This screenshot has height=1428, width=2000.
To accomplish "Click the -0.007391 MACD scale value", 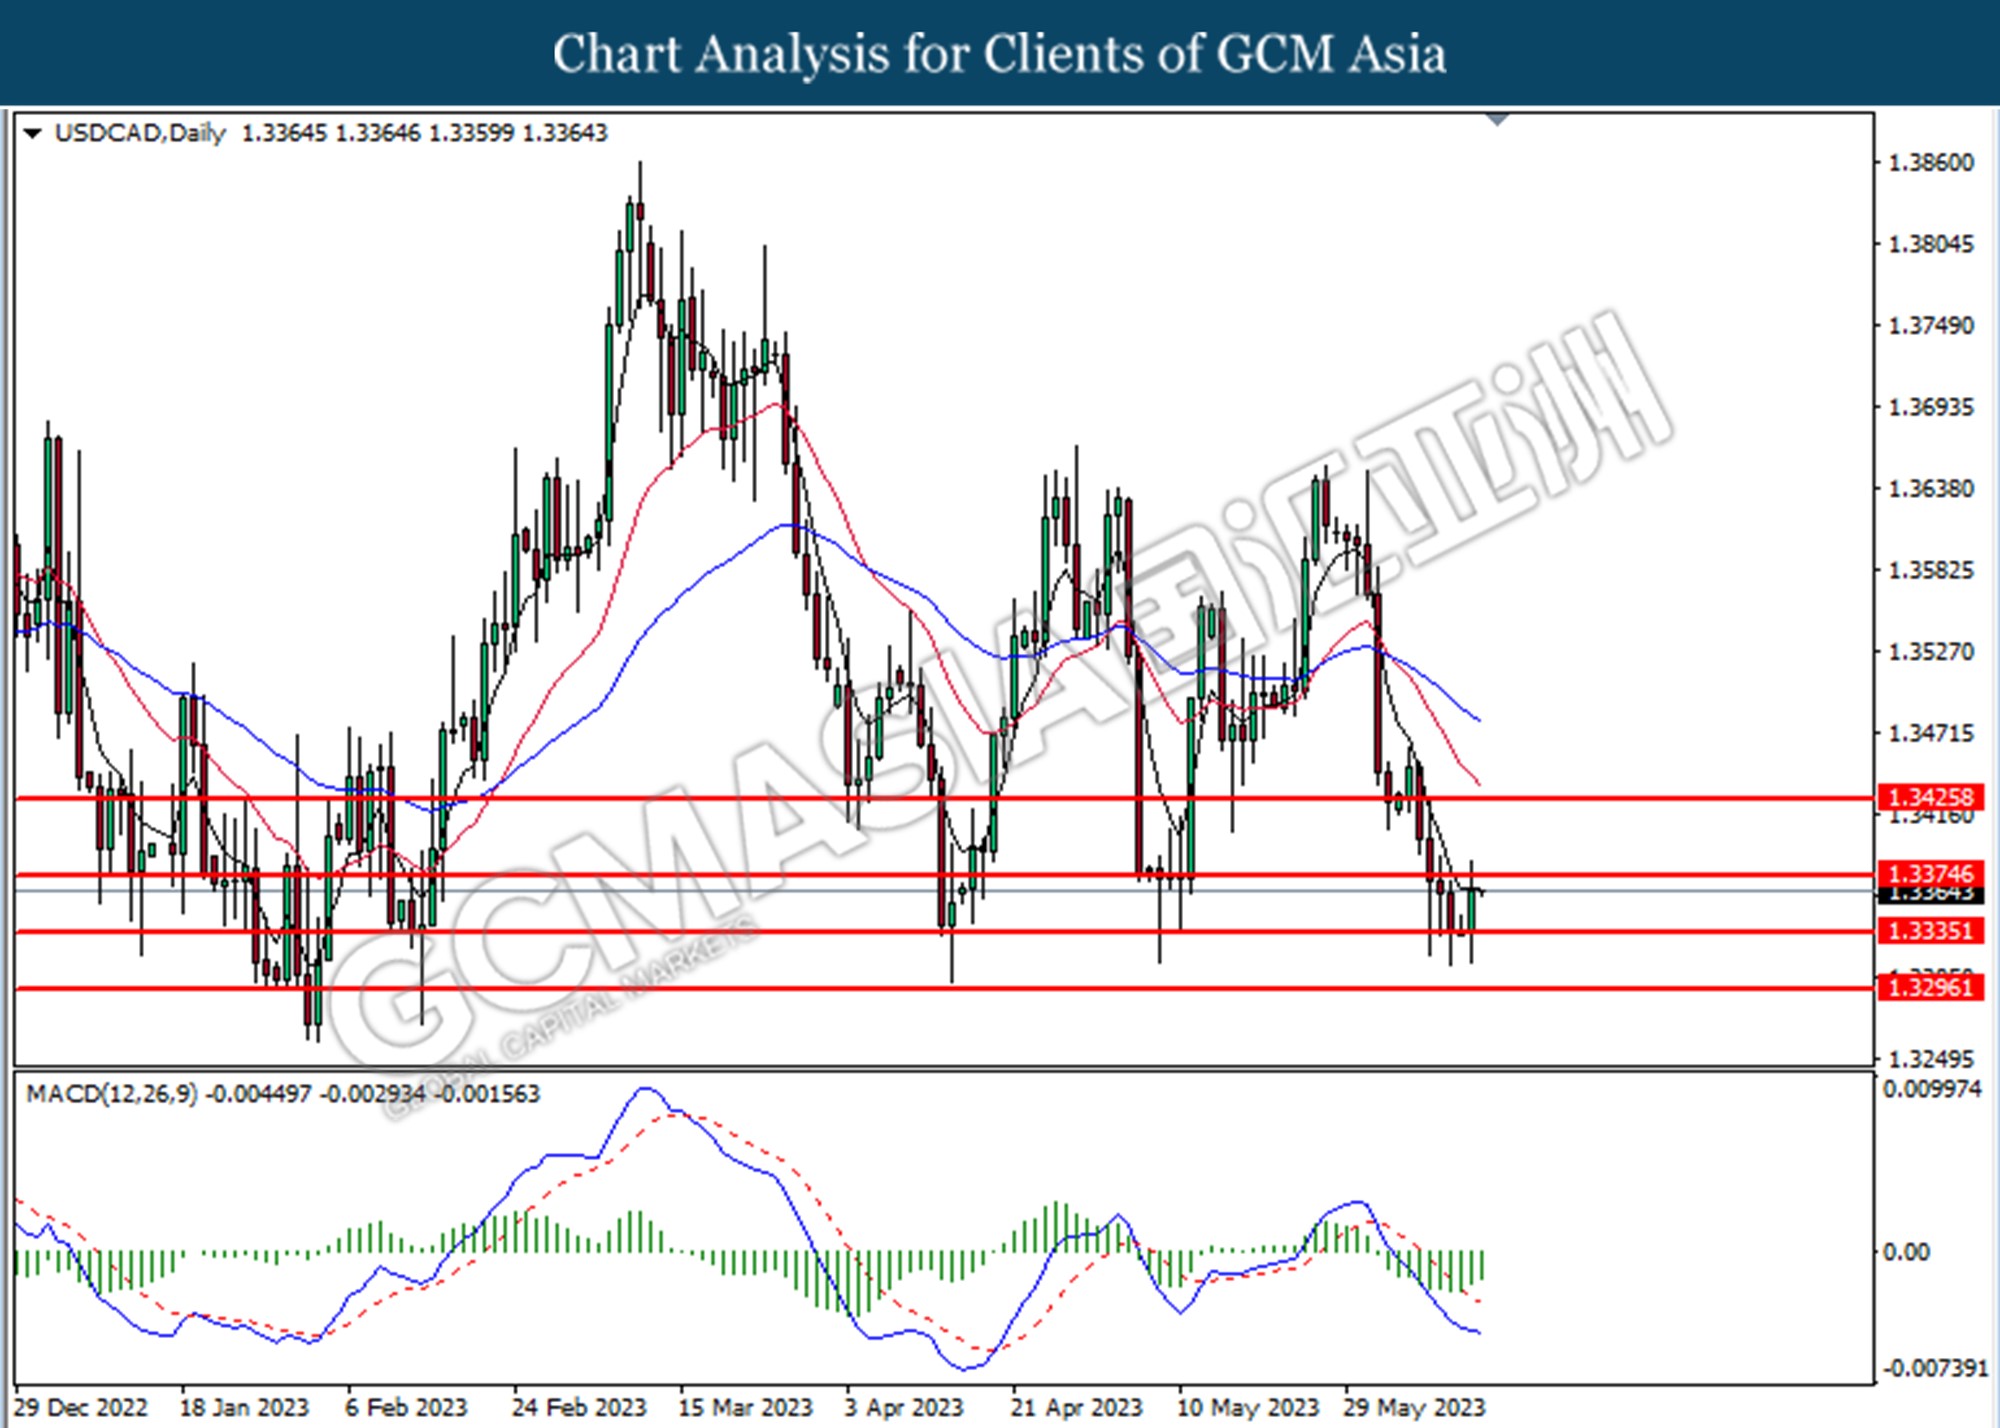I will [1935, 1368].
